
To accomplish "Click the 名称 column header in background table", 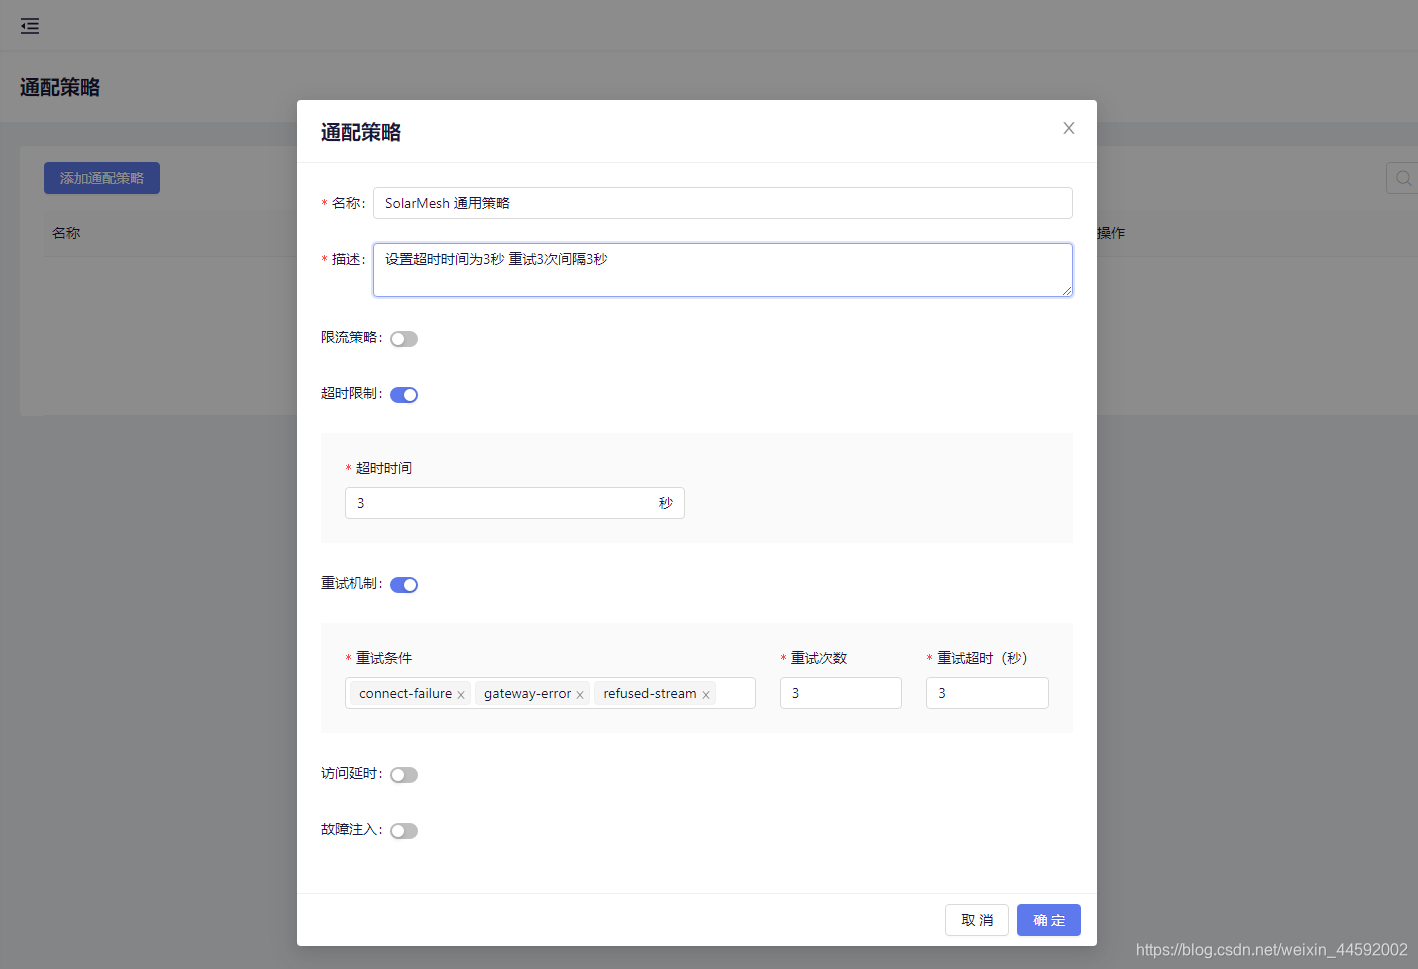I will [66, 233].
